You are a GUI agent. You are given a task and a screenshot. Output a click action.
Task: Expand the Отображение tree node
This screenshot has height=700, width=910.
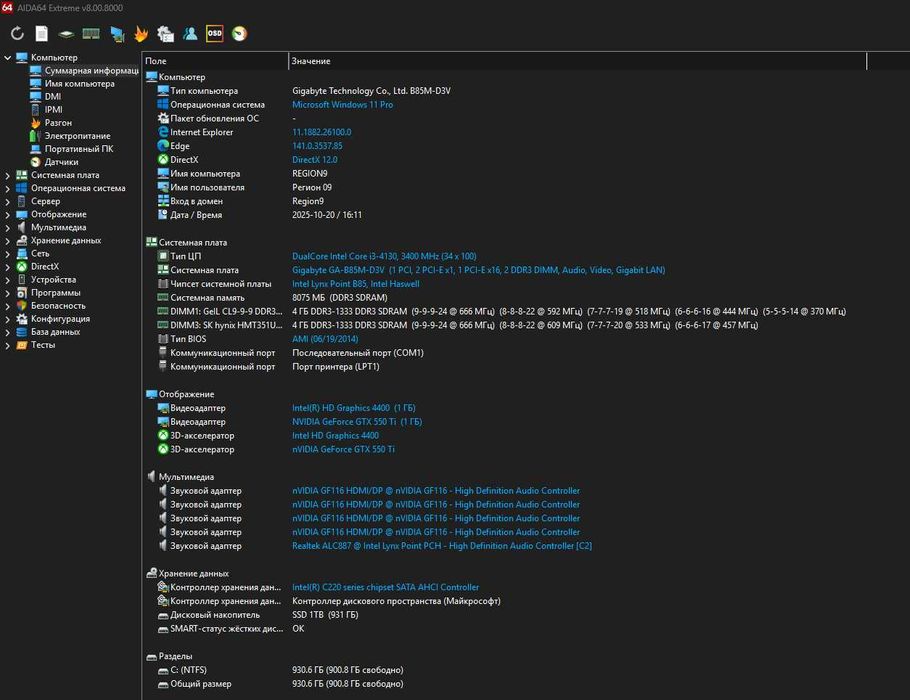coord(8,214)
